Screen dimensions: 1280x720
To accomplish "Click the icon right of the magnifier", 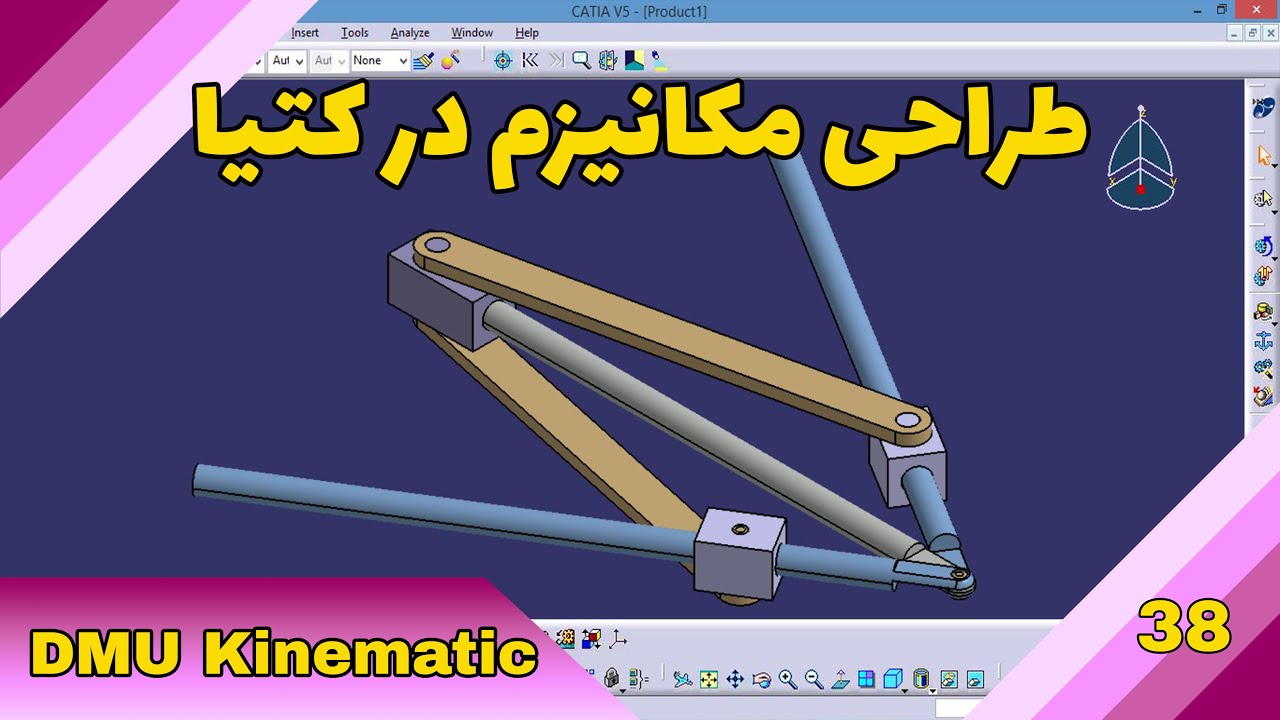I will tap(607, 61).
